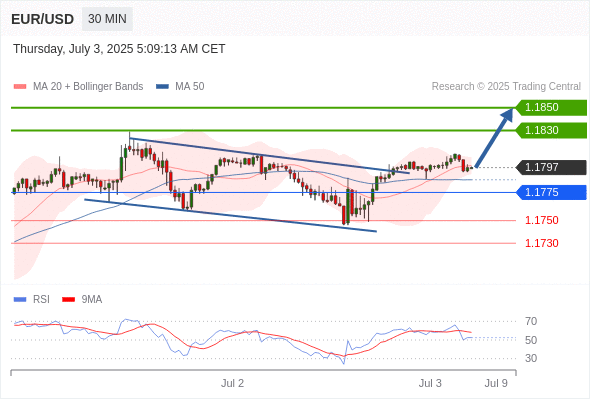This screenshot has width=590, height=400.
Task: Toggle the MA 50 legend entry
Action: click(180, 87)
